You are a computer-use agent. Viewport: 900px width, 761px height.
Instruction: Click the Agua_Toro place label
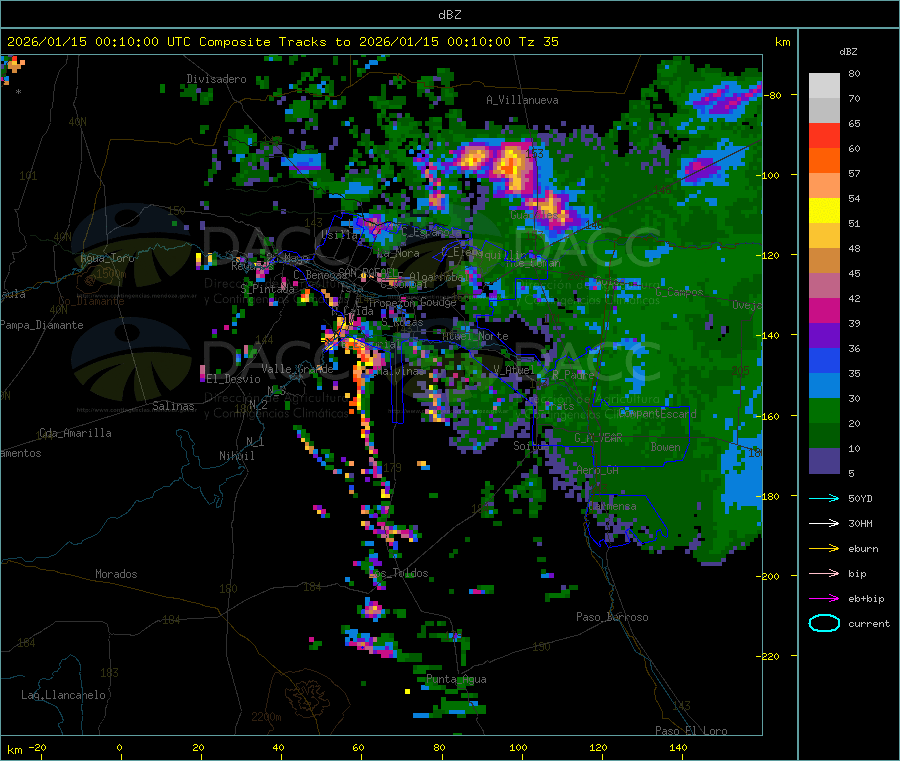pos(107,258)
